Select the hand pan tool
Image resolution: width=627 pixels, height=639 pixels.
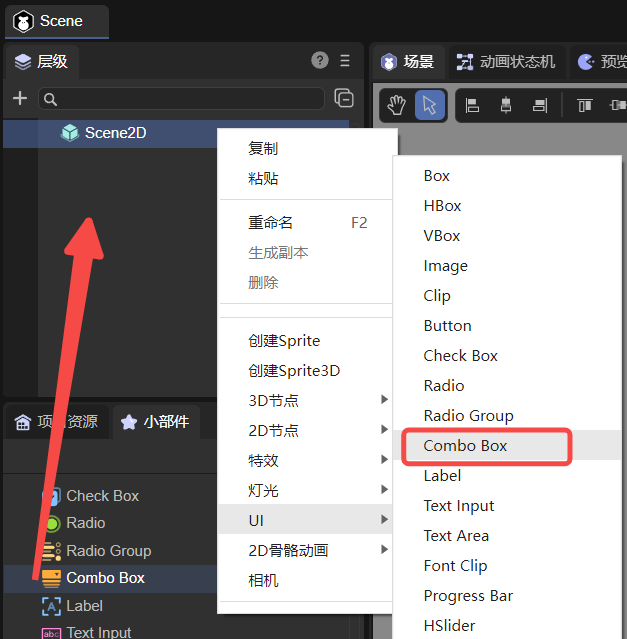[398, 105]
